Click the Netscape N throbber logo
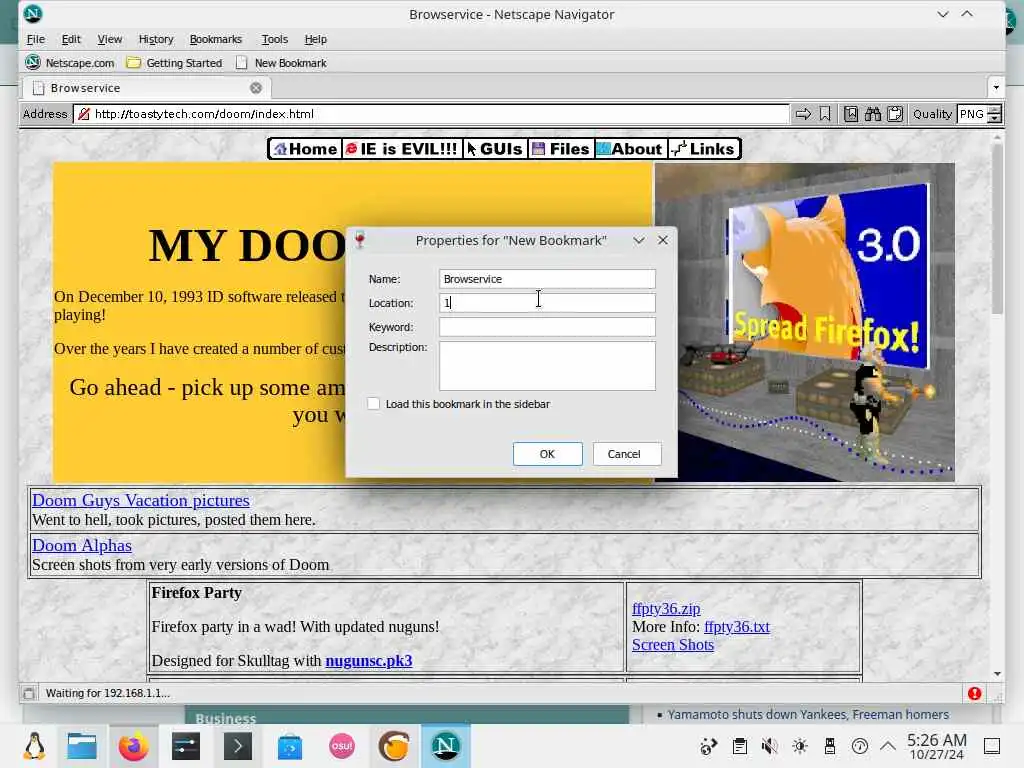Screen dimensions: 1024x768 click(x=33, y=14)
